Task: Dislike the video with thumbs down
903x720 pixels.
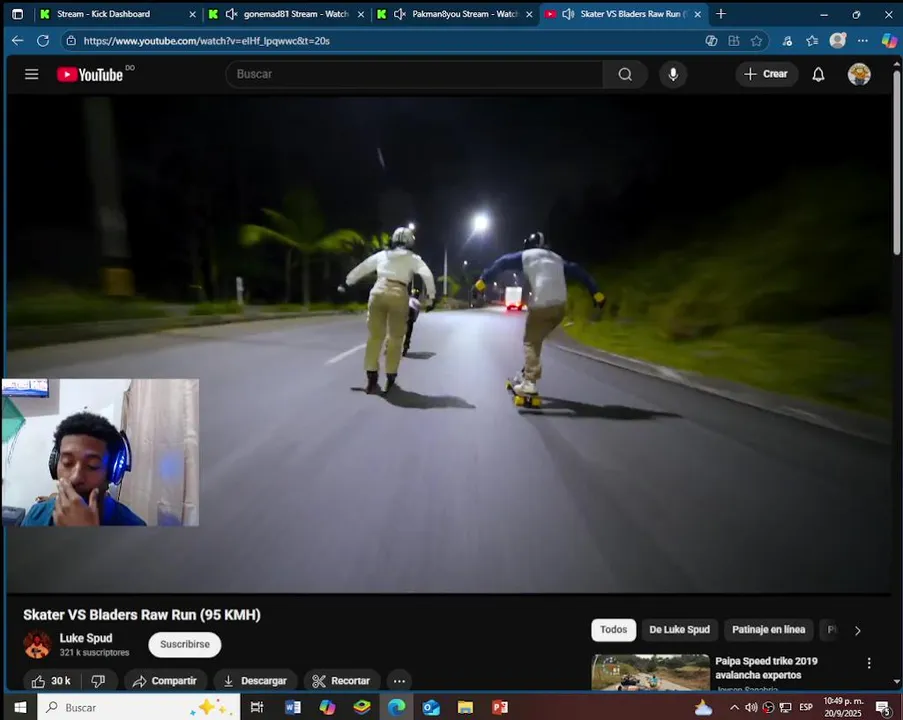Action: pyautogui.click(x=98, y=681)
